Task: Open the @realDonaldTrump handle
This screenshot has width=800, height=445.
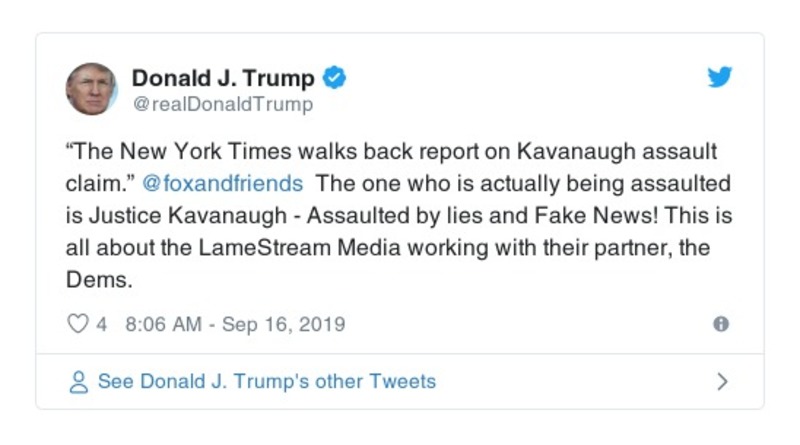Action: pos(222,104)
